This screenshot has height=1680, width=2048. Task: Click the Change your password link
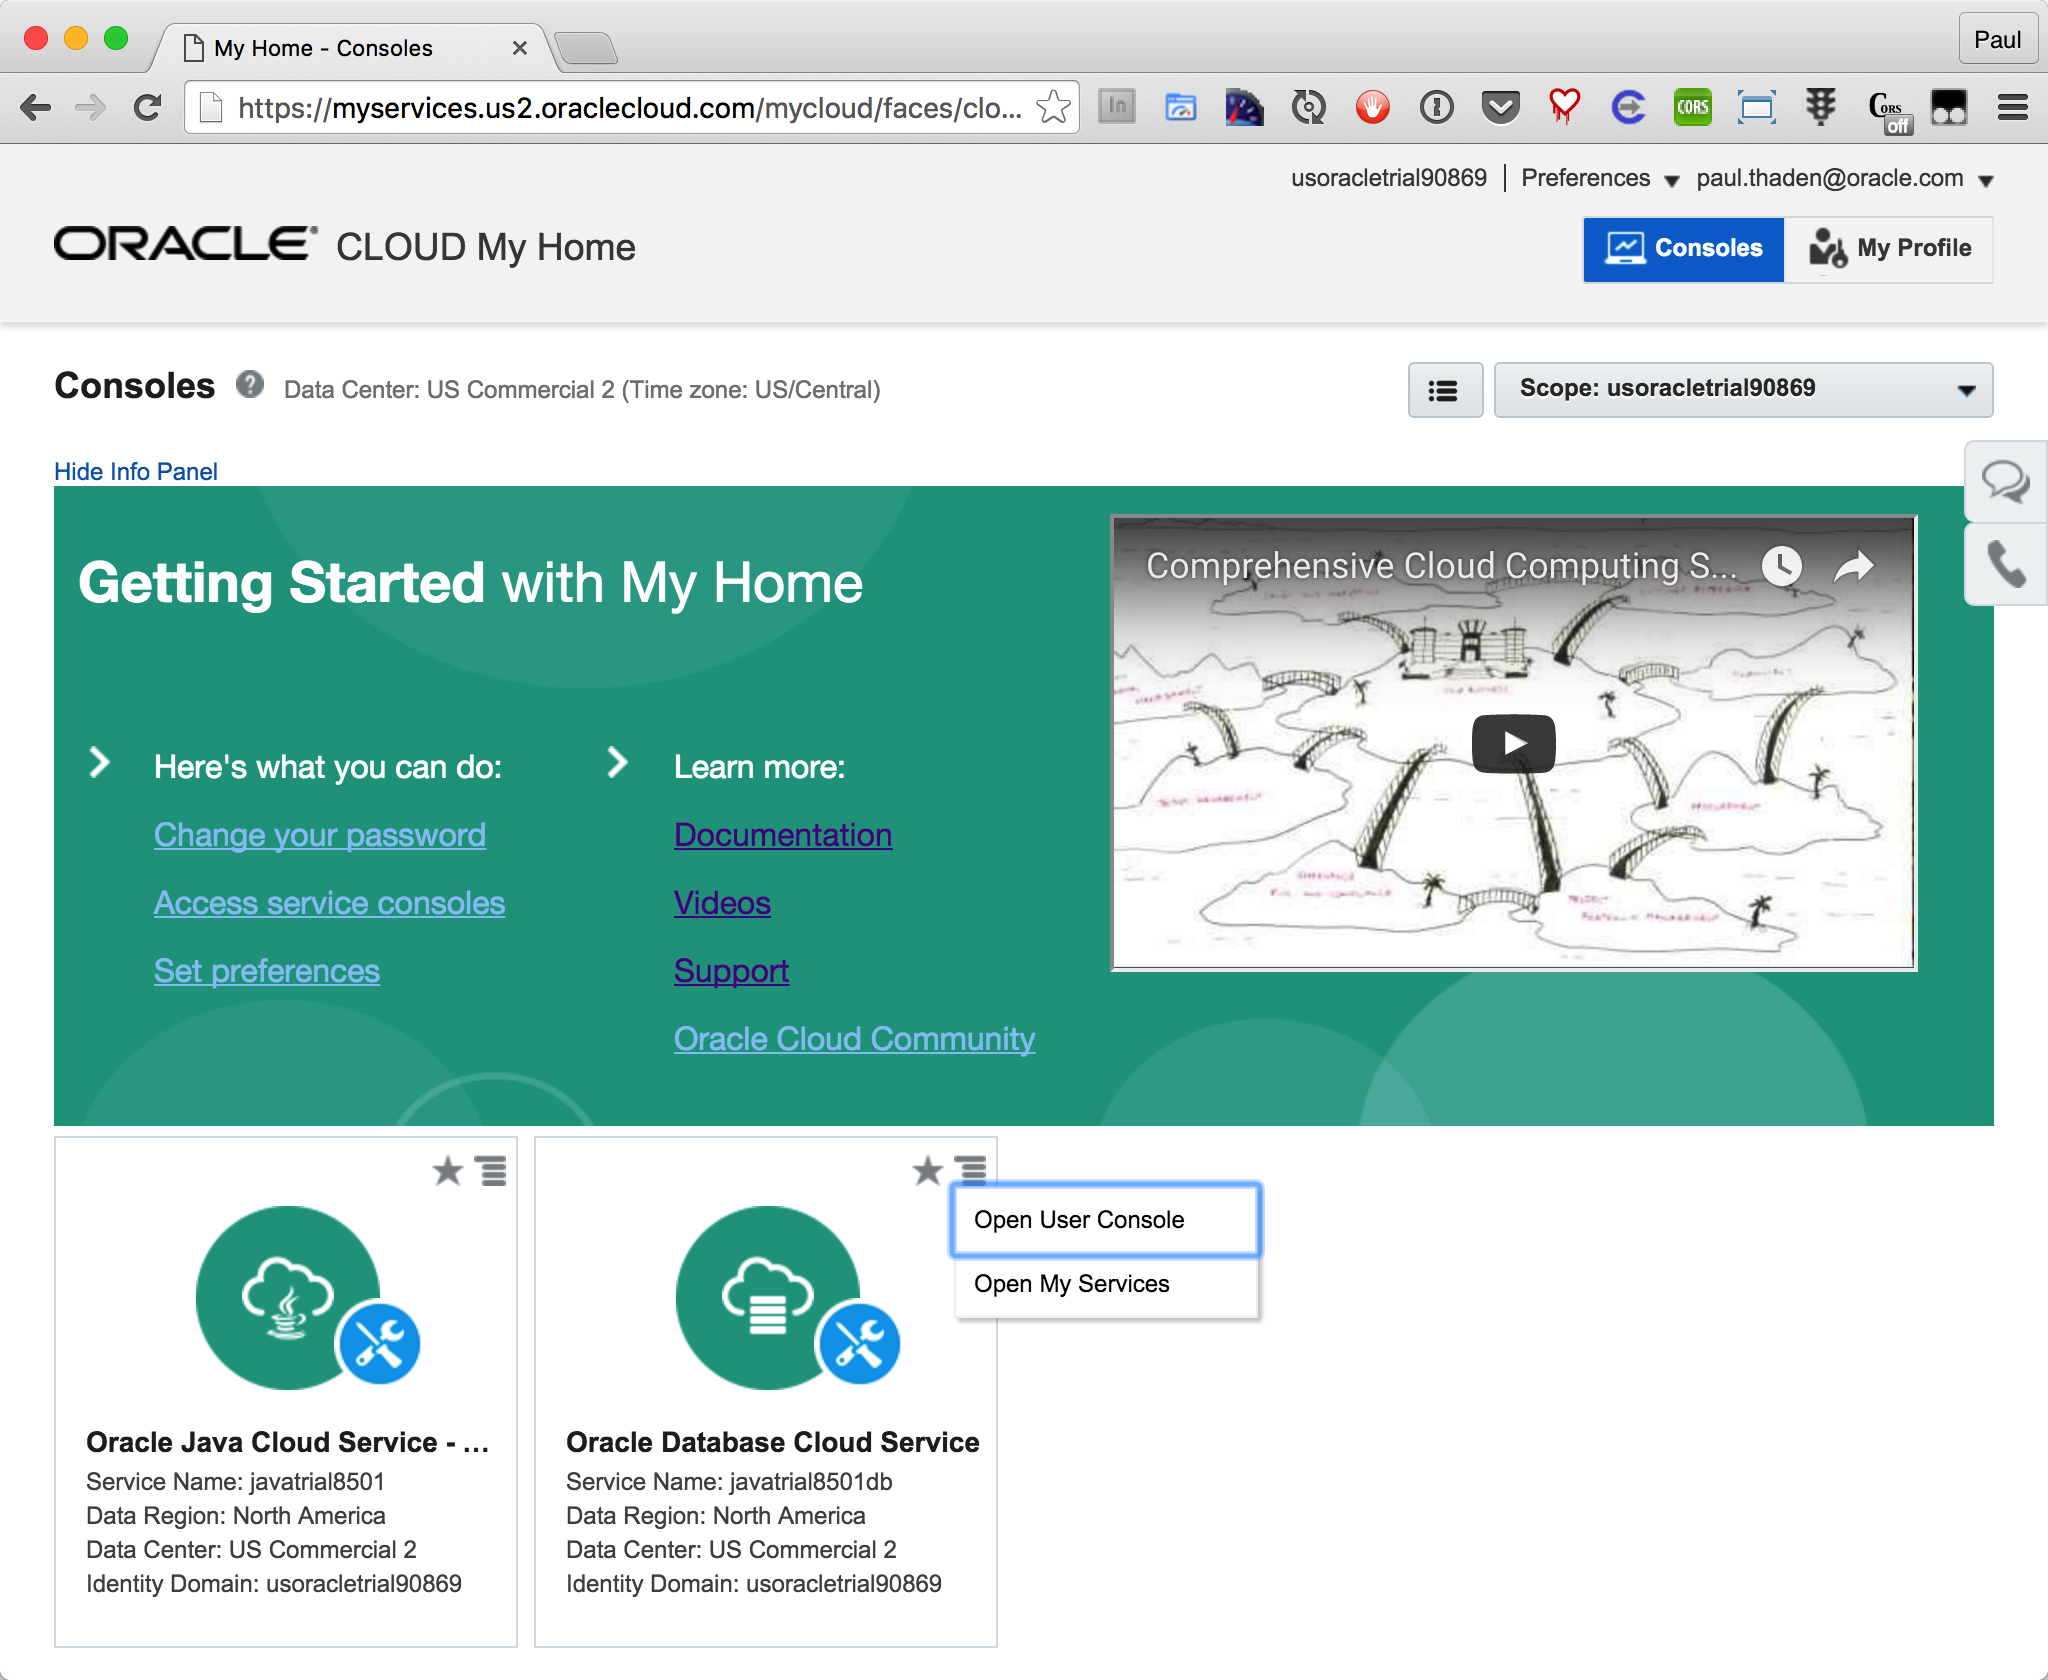pos(320,834)
